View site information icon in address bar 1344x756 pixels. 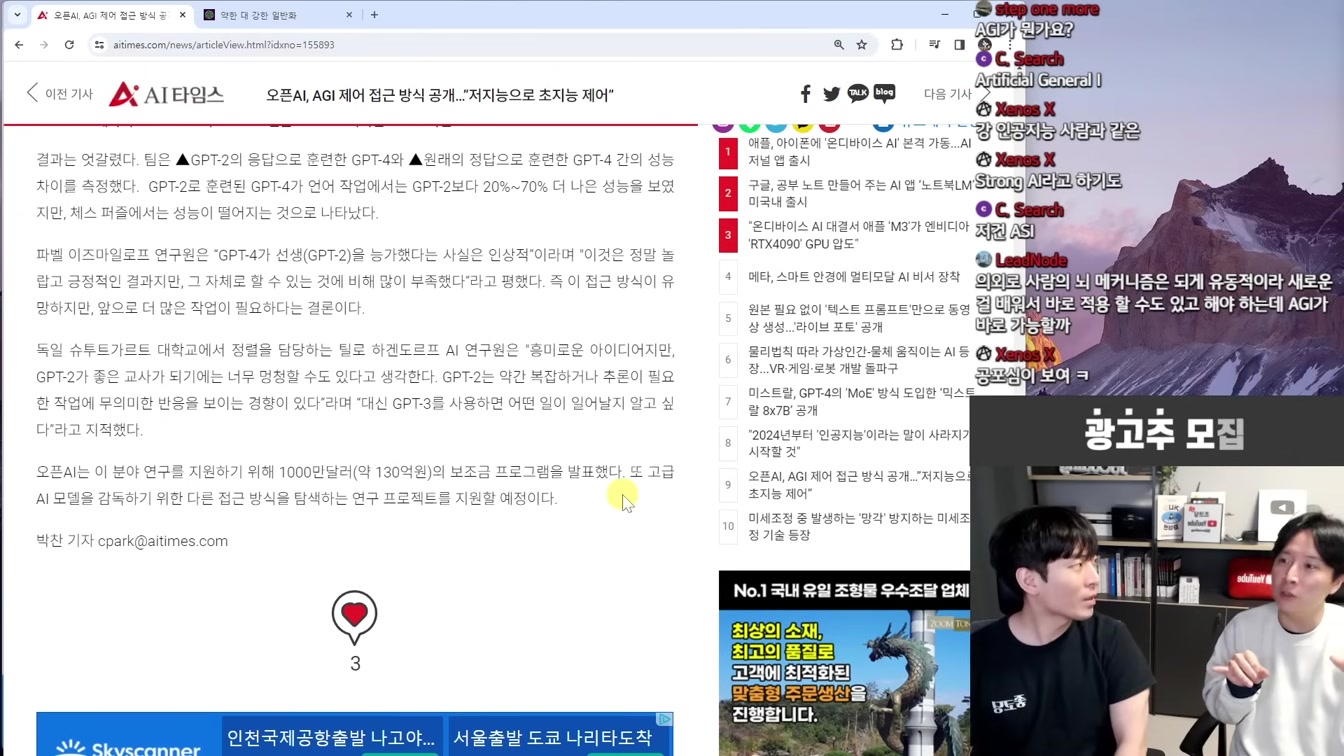[99, 45]
